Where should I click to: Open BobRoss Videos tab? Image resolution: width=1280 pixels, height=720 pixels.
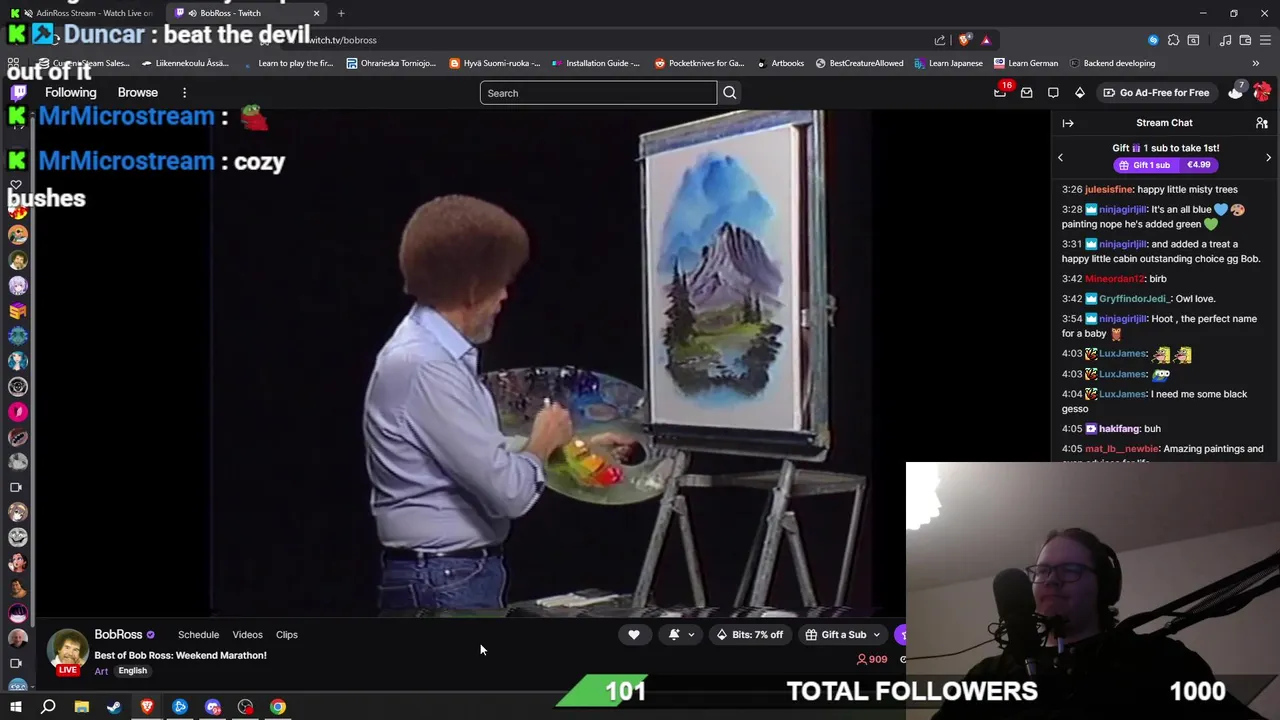click(247, 634)
